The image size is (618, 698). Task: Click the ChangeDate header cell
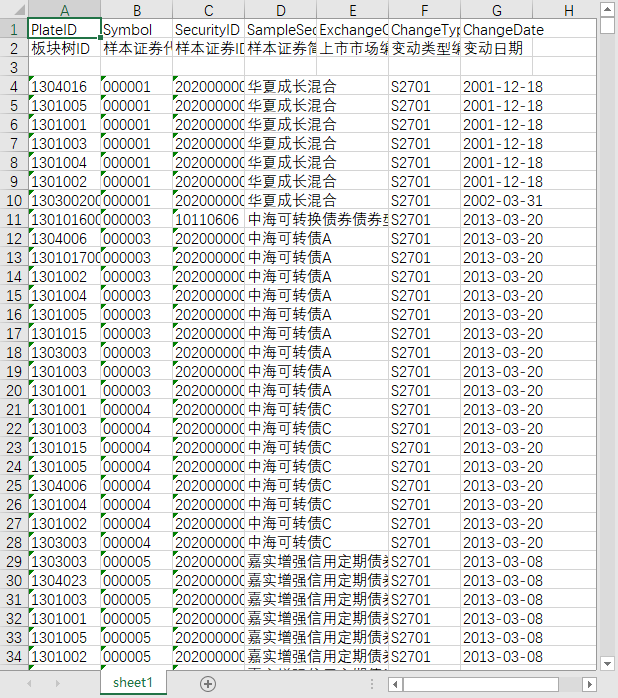pos(497,29)
